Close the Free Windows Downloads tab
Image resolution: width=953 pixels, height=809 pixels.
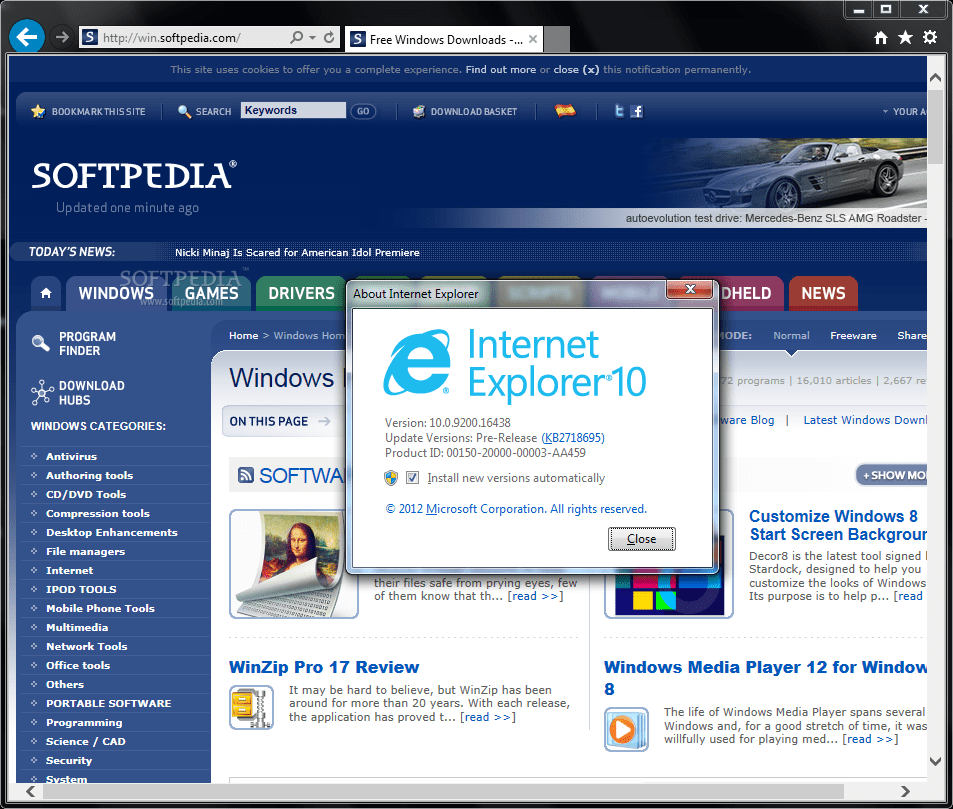coord(533,39)
